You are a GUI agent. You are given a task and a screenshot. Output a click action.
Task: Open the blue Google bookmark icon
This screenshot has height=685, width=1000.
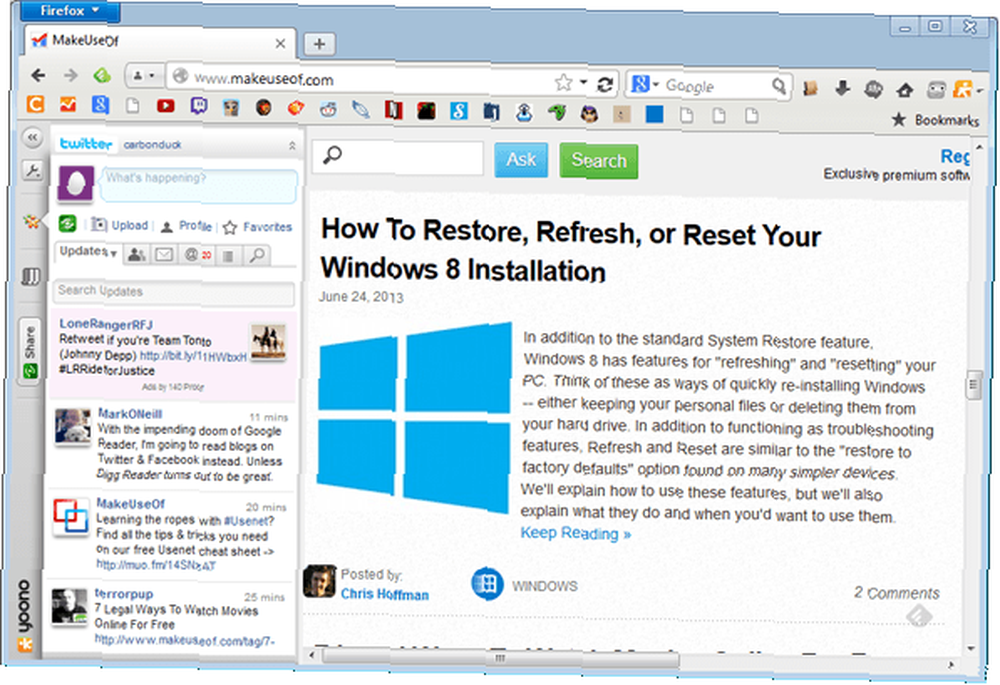(x=100, y=104)
